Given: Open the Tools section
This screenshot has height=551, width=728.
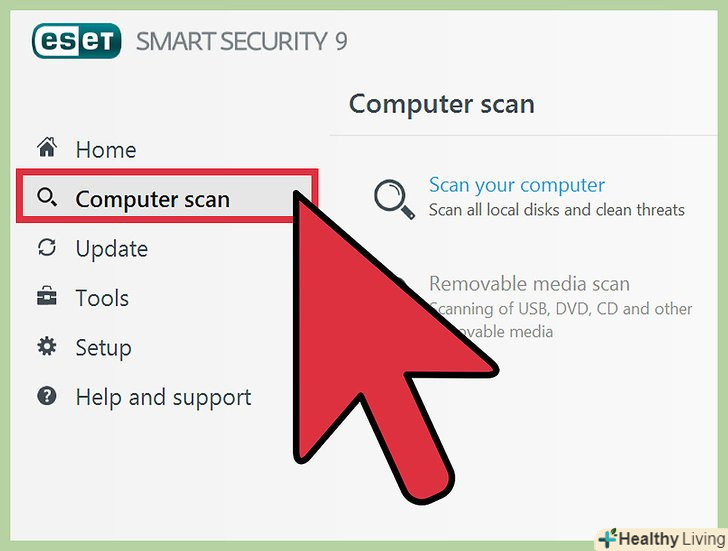Looking at the screenshot, I should point(102,298).
